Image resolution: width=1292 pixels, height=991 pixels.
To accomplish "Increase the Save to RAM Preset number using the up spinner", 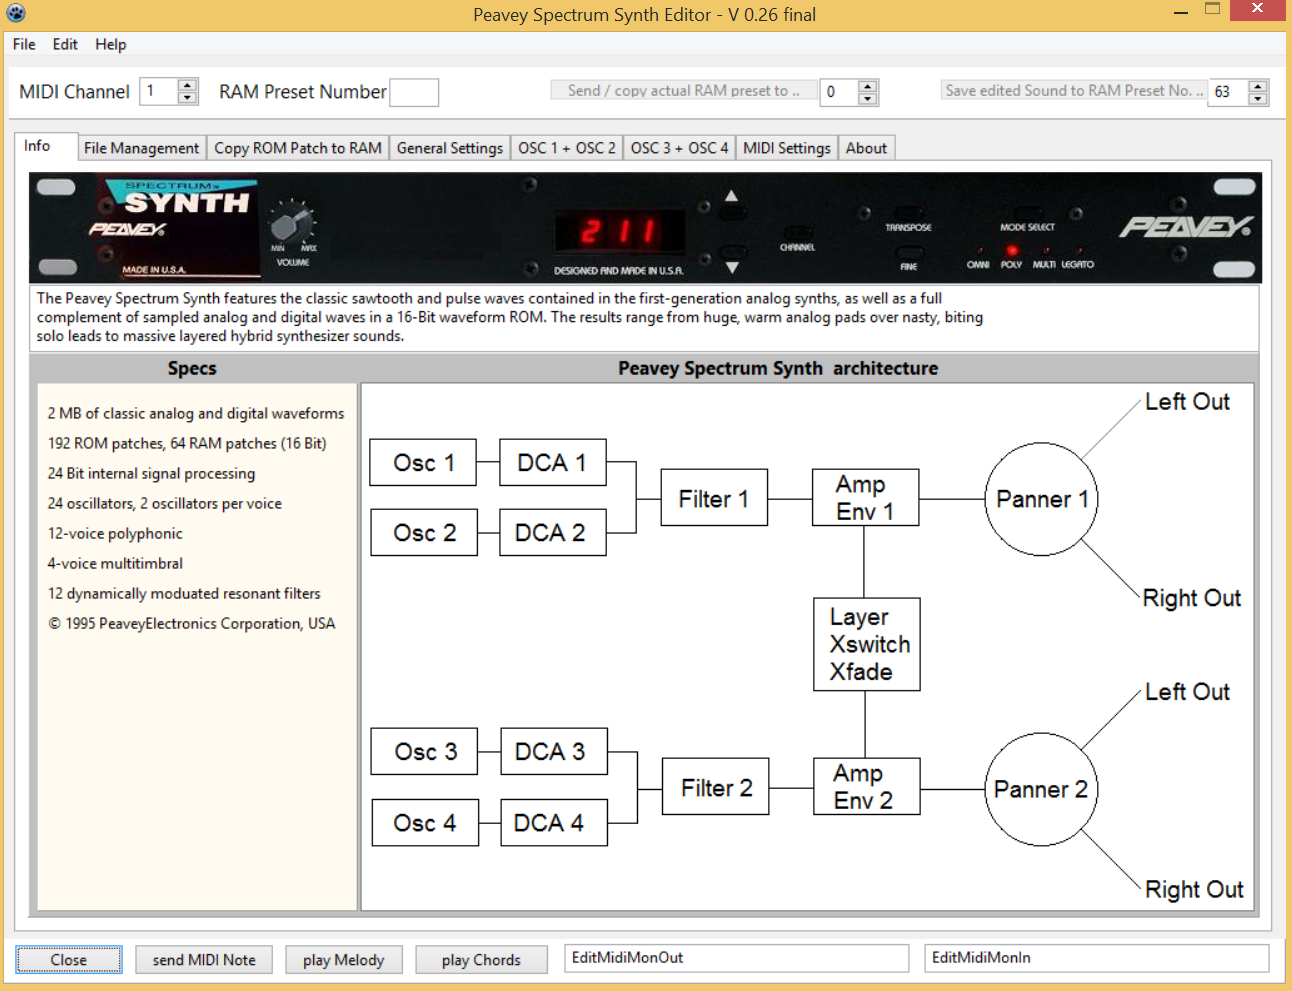I will (x=1258, y=85).
